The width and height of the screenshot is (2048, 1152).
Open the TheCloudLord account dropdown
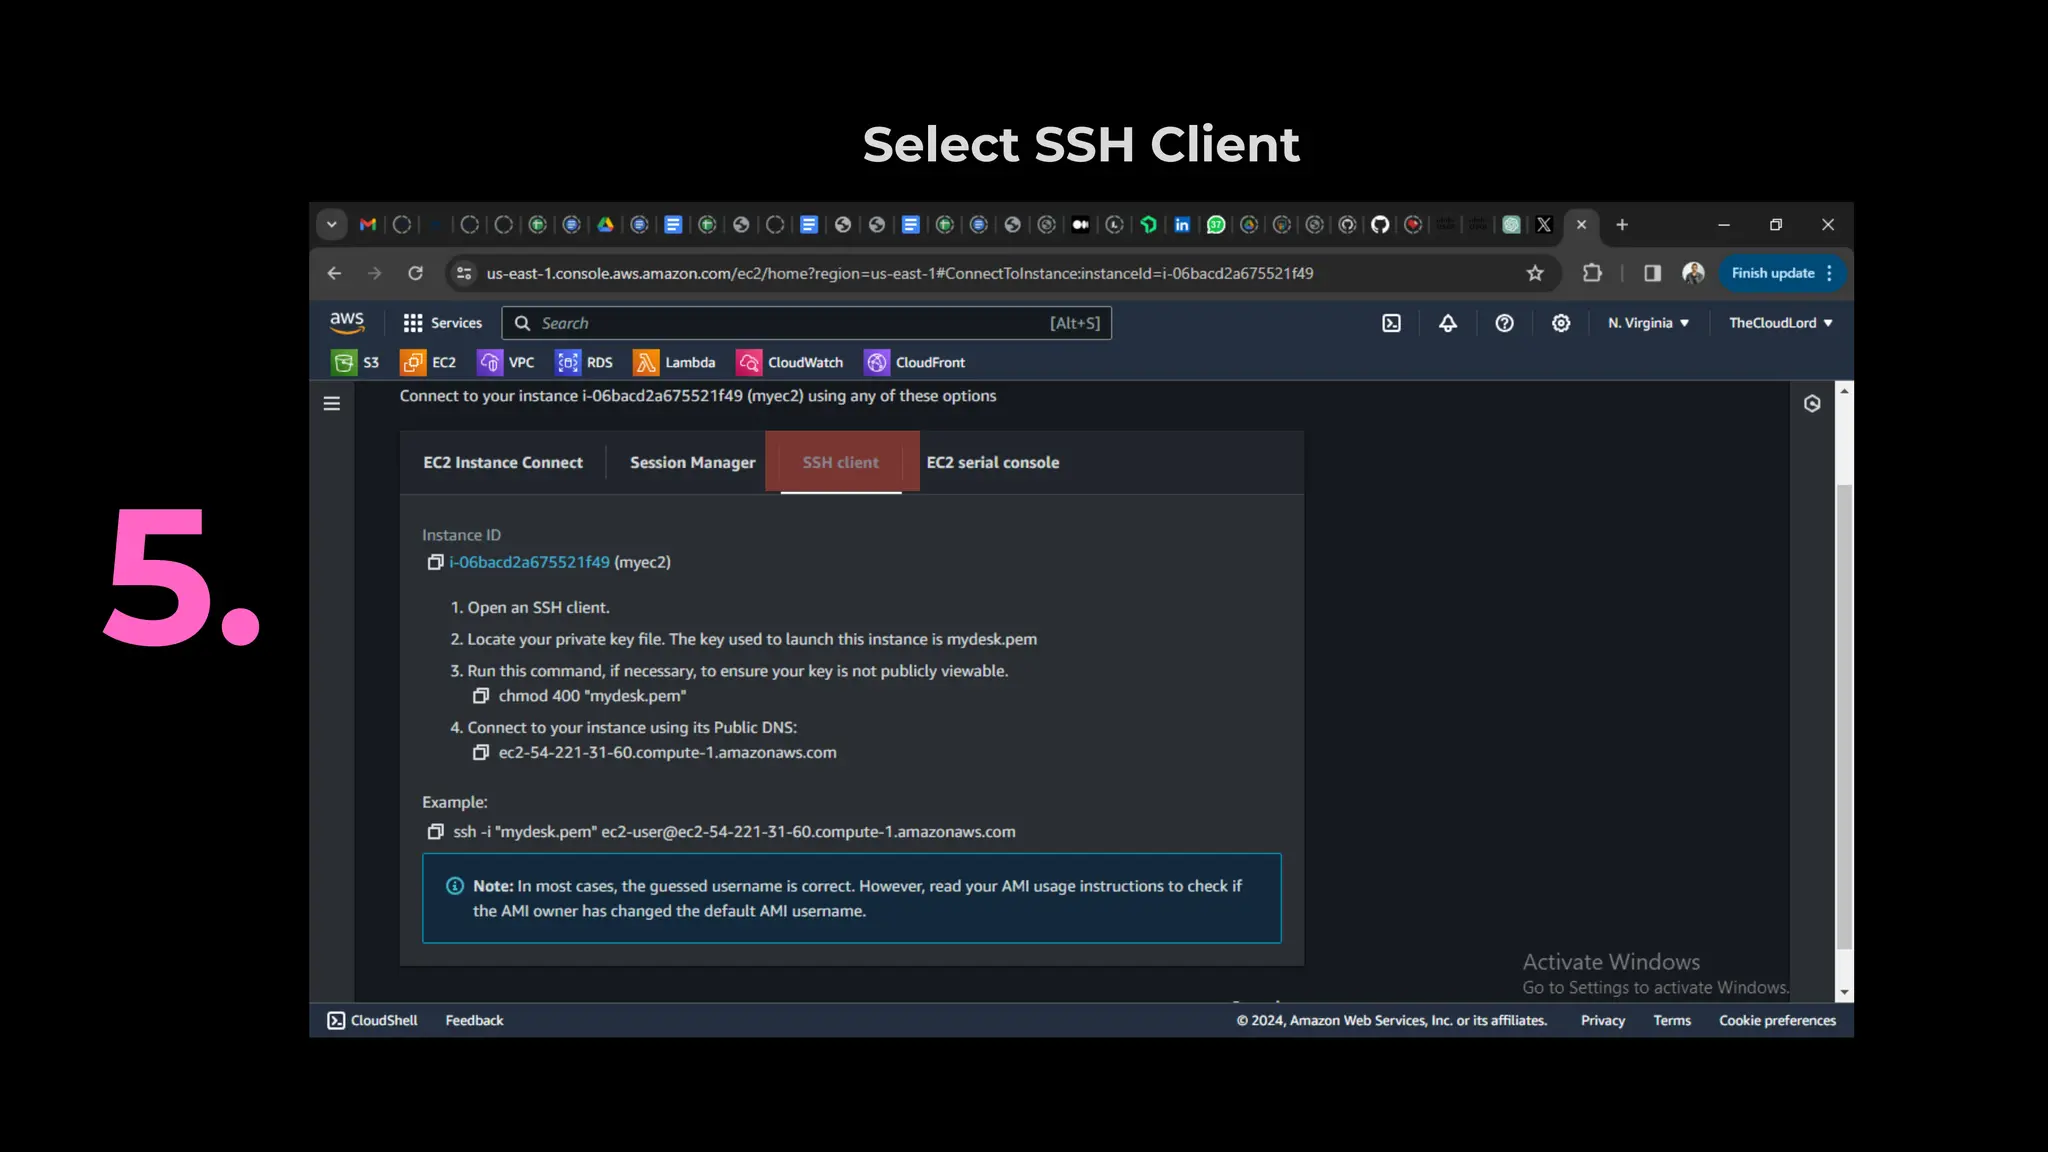click(x=1780, y=323)
